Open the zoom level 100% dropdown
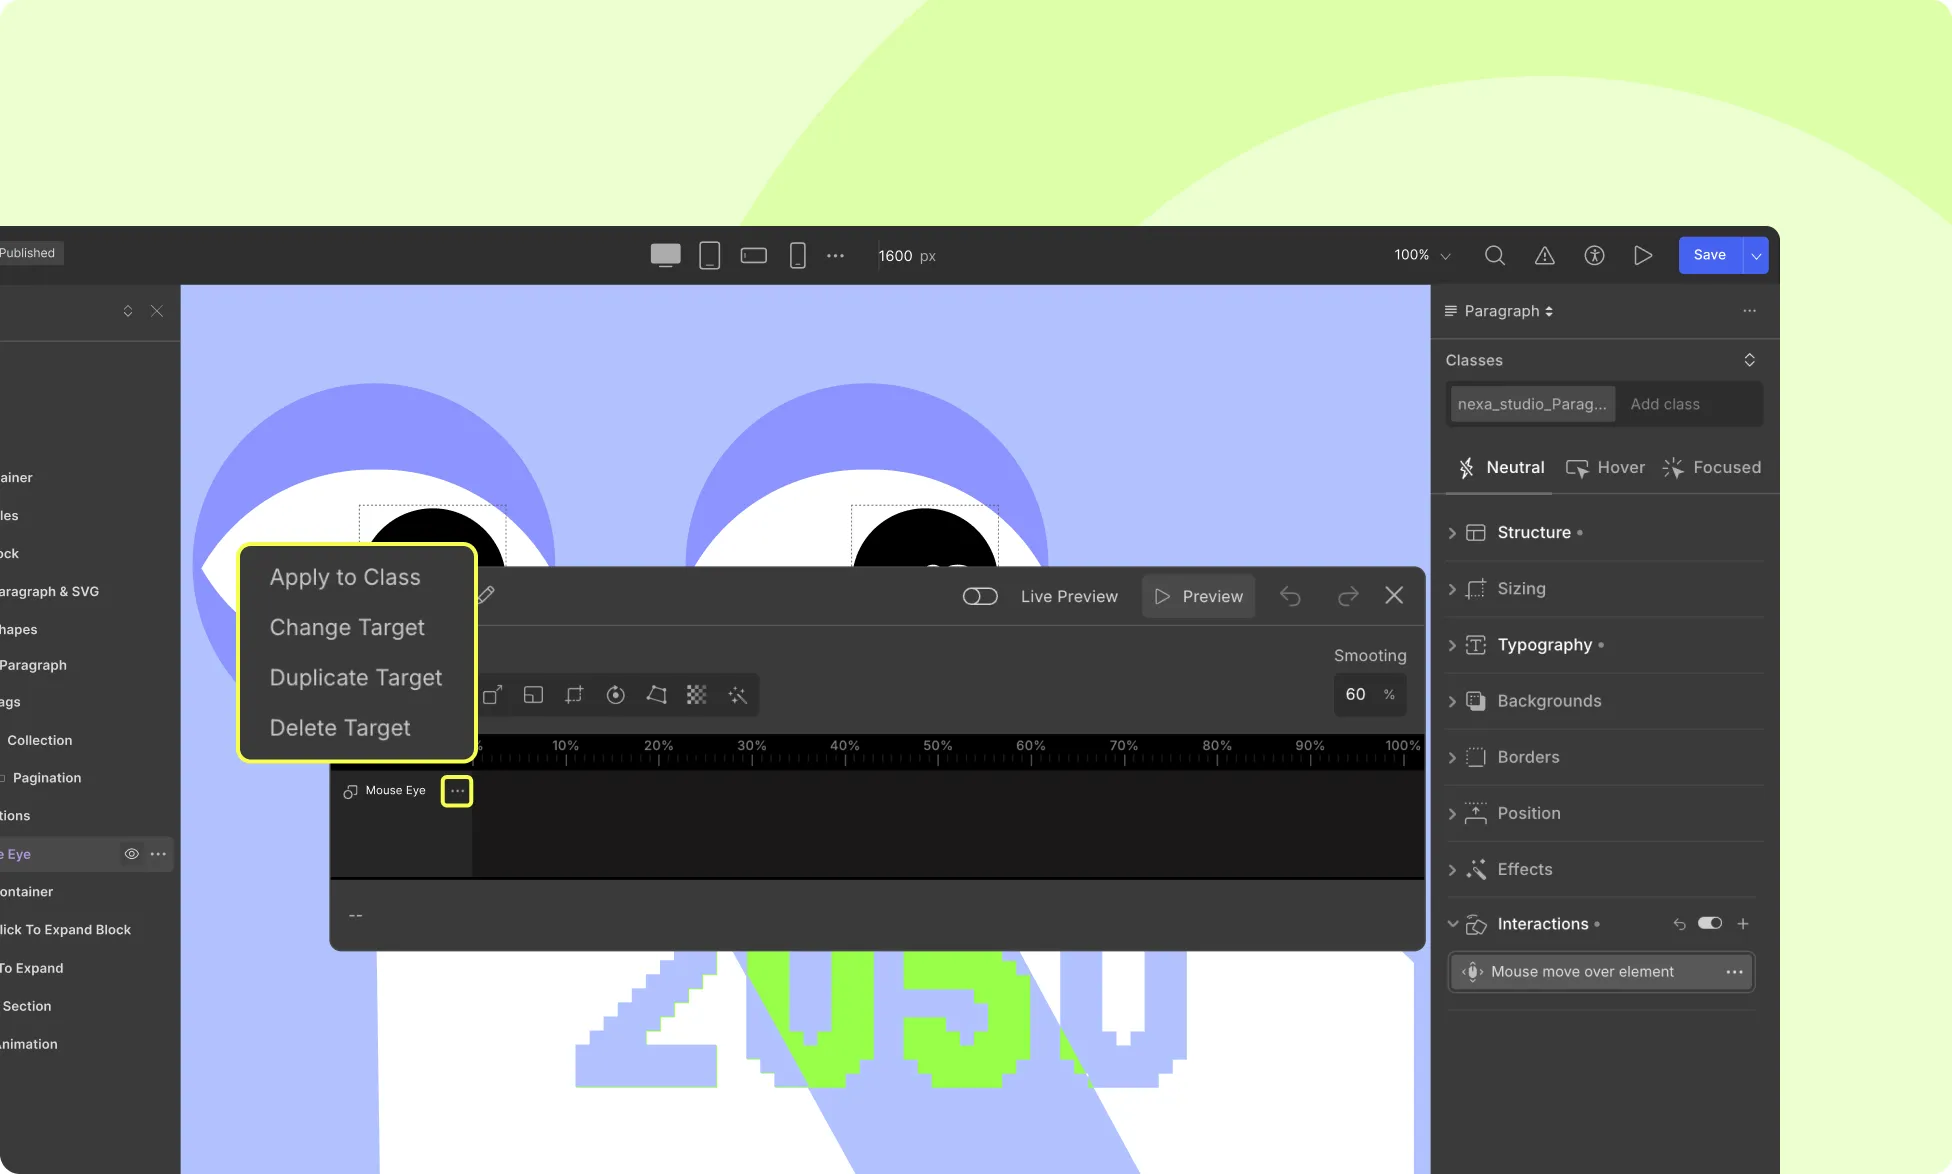Viewport: 1952px width, 1174px height. click(1422, 256)
